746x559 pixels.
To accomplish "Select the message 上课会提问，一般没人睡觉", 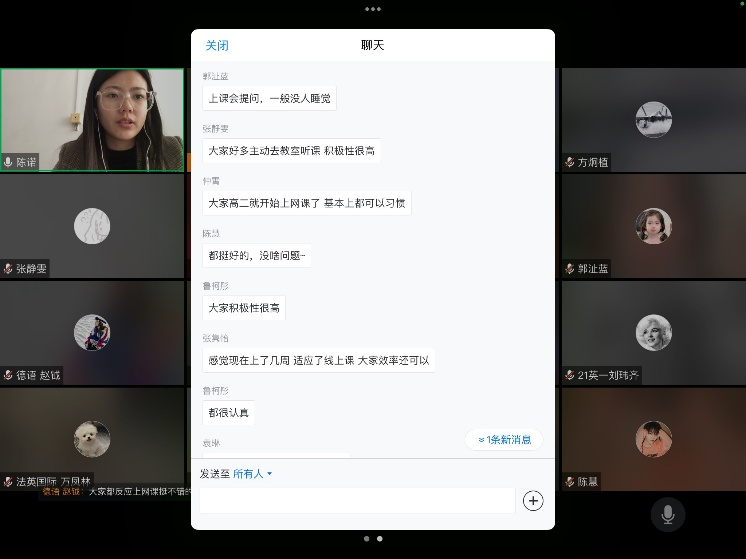I will tap(269, 98).
